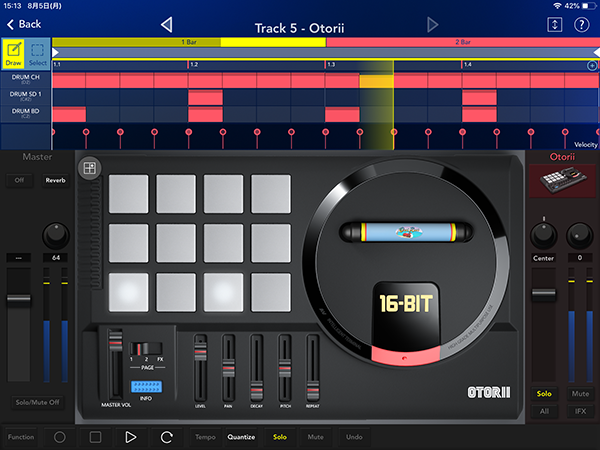The width and height of the screenshot is (600, 450).
Task: Open the Quantize setting
Action: tap(241, 437)
